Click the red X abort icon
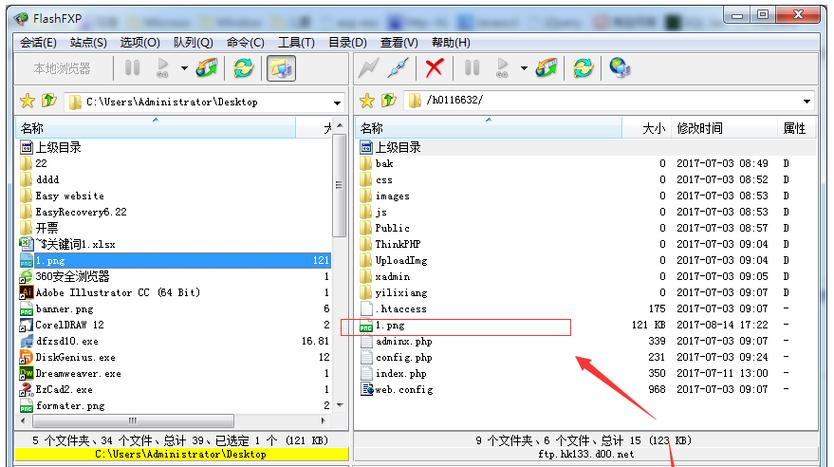834x467 pixels. (x=435, y=68)
